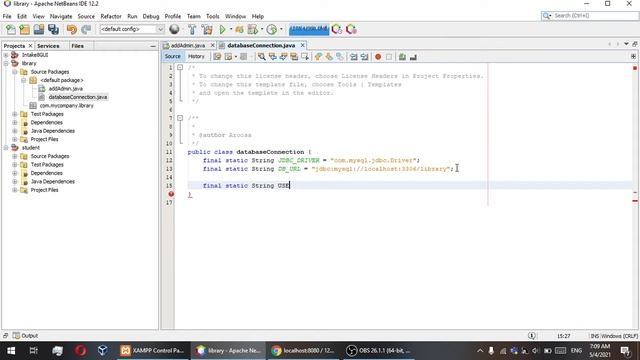The width and height of the screenshot is (640, 360).
Task: Switch editor to History view
Action: tap(196, 56)
